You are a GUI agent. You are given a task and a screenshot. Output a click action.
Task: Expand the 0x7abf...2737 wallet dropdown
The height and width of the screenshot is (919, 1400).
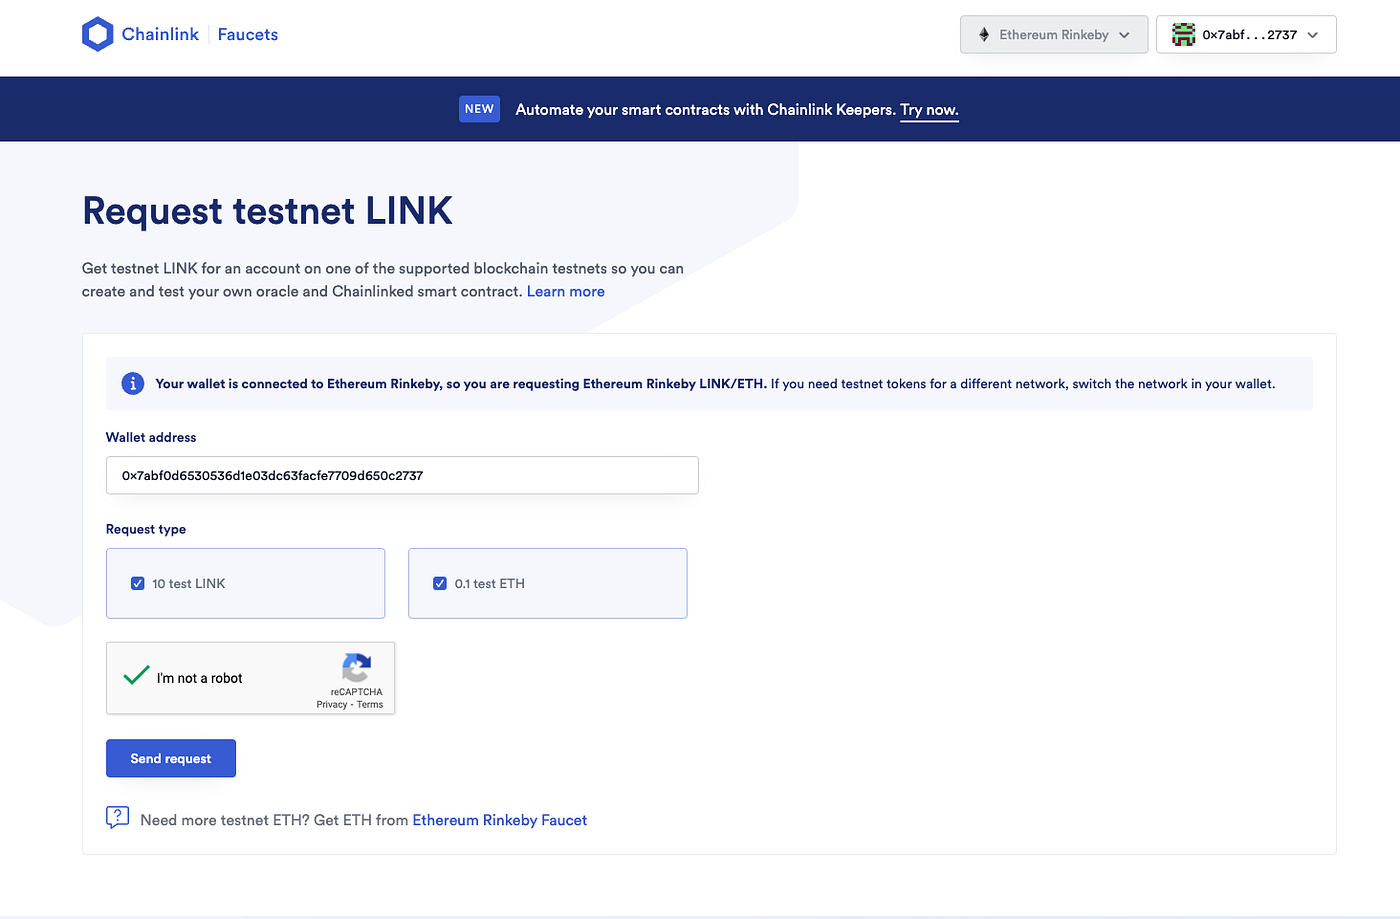(1246, 35)
